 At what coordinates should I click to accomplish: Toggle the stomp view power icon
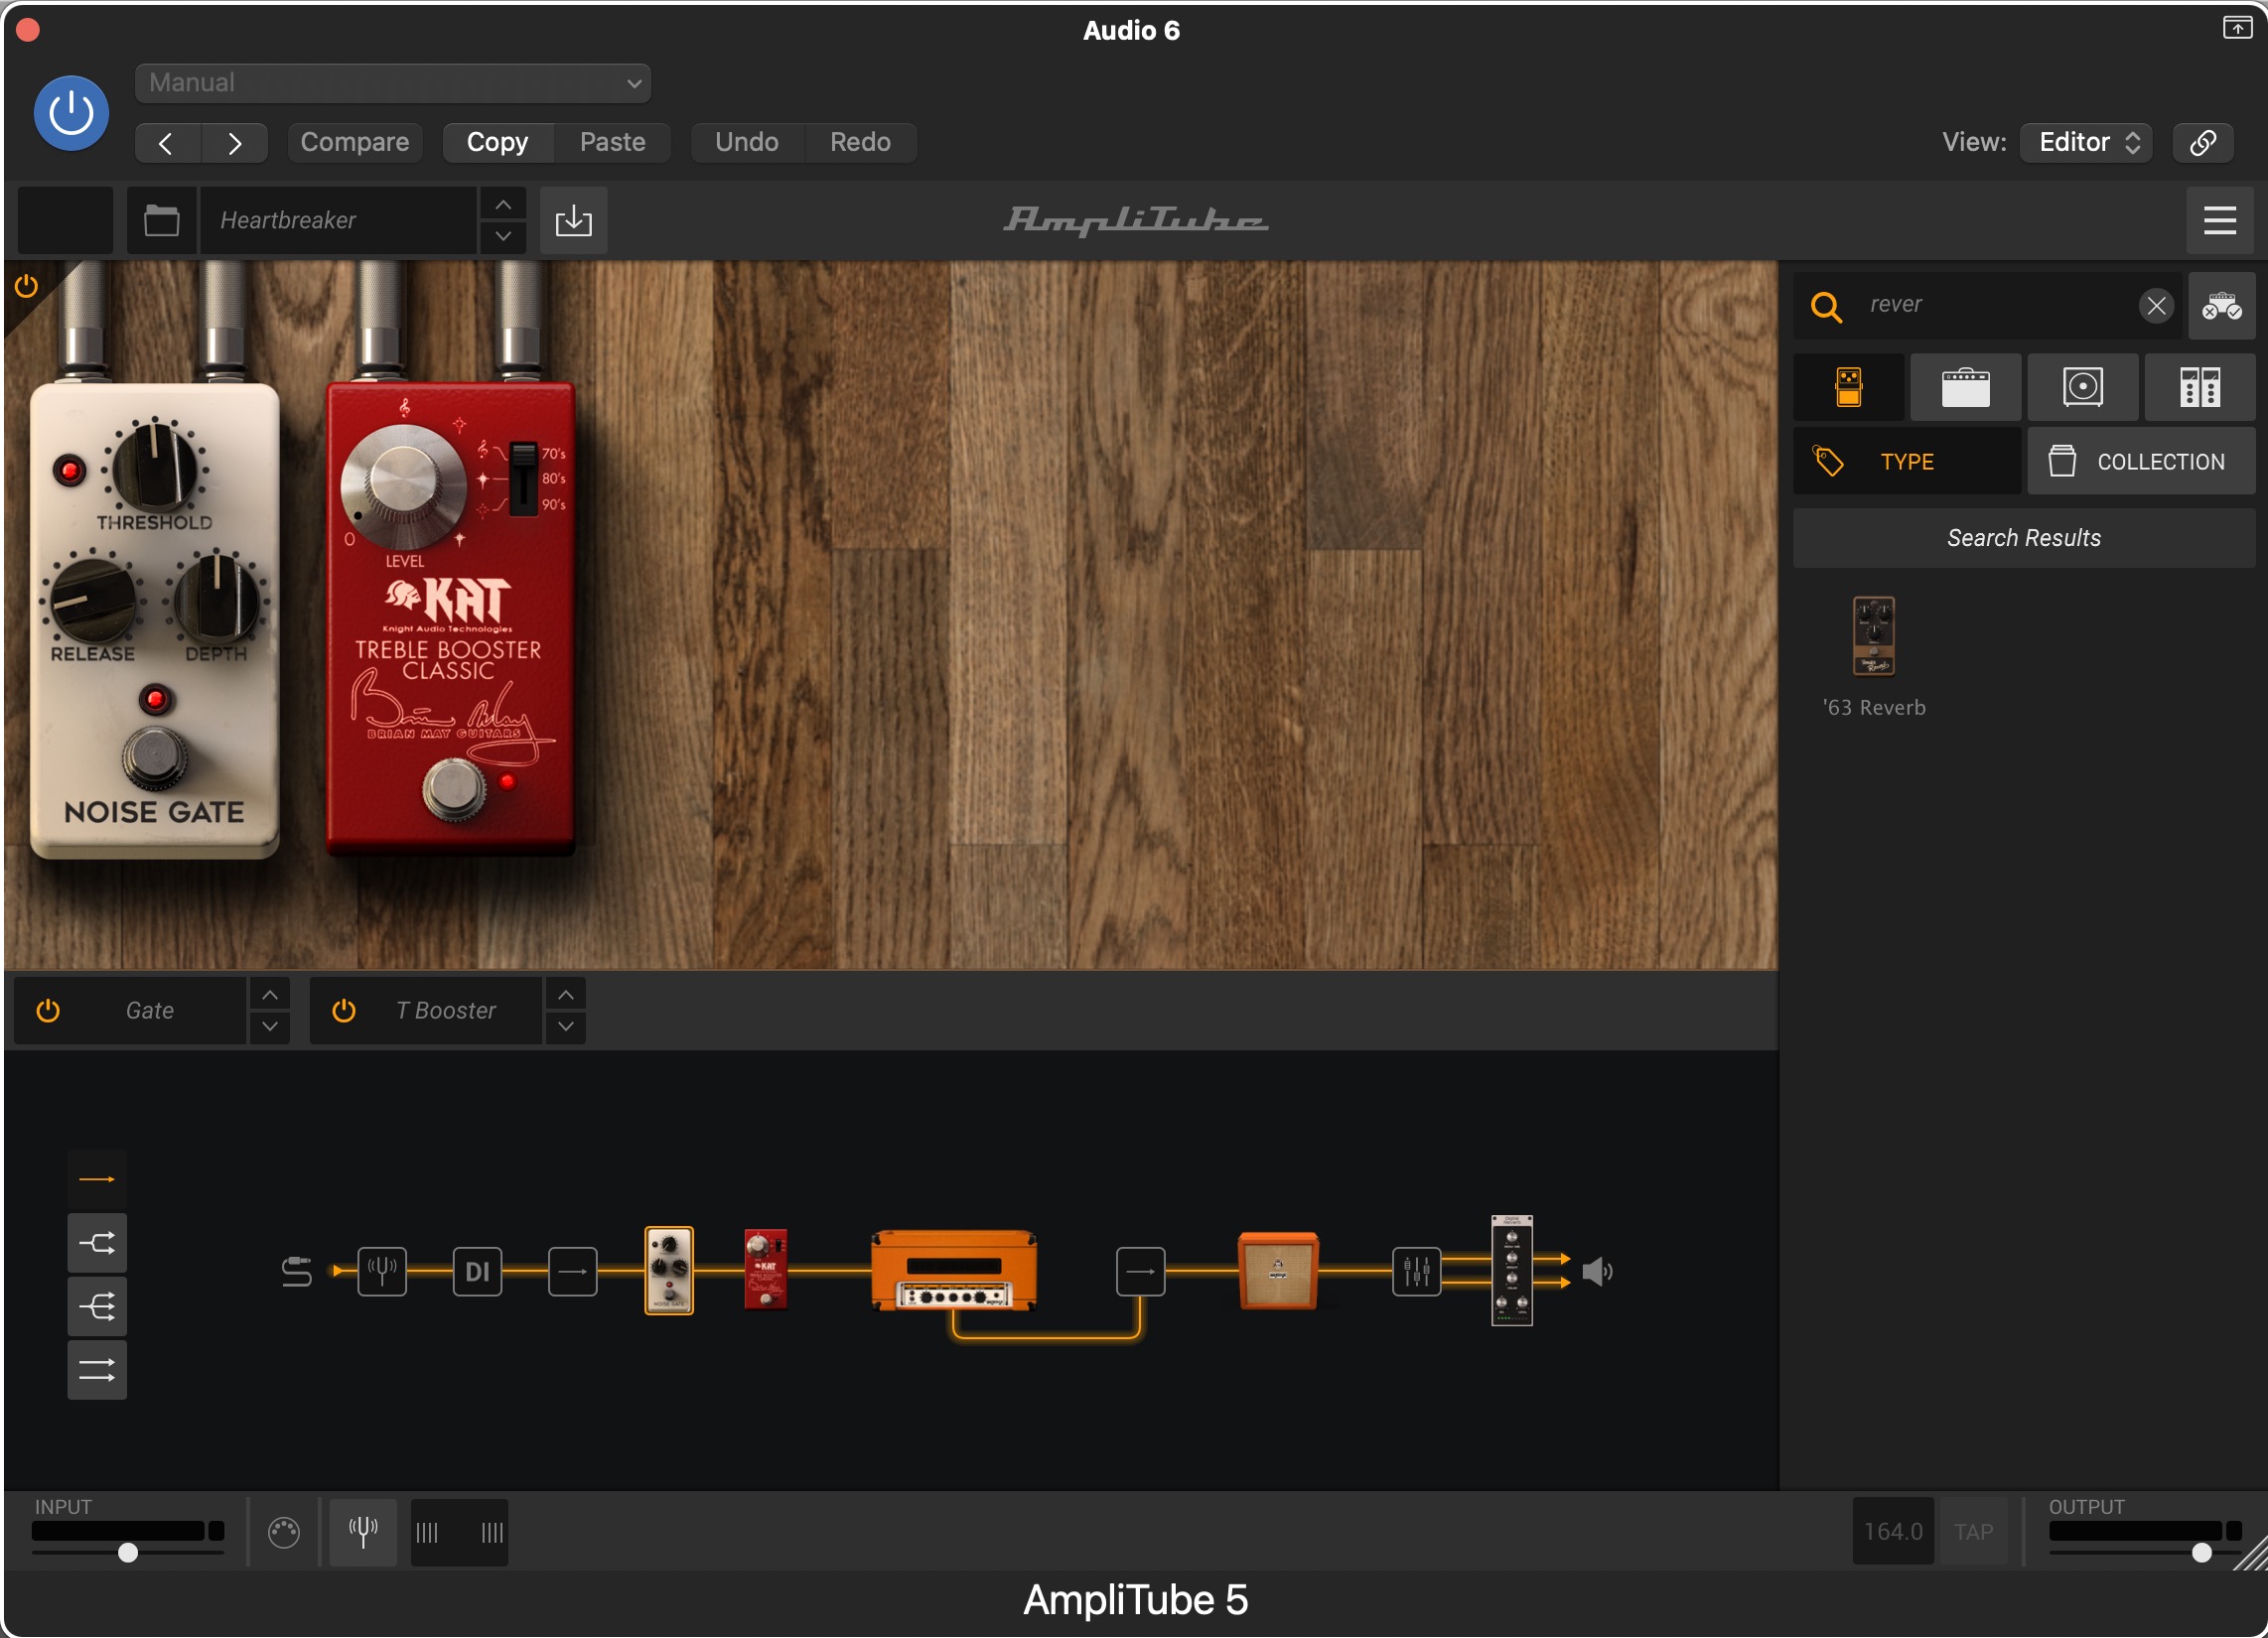pyautogui.click(x=26, y=287)
